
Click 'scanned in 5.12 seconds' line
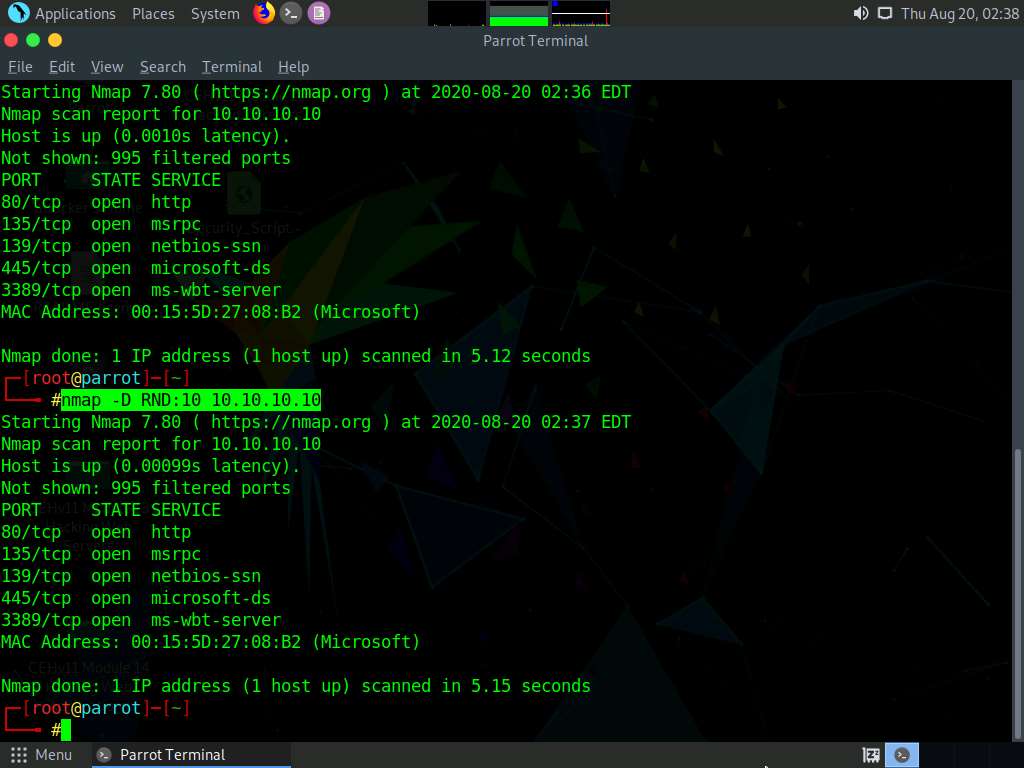296,356
